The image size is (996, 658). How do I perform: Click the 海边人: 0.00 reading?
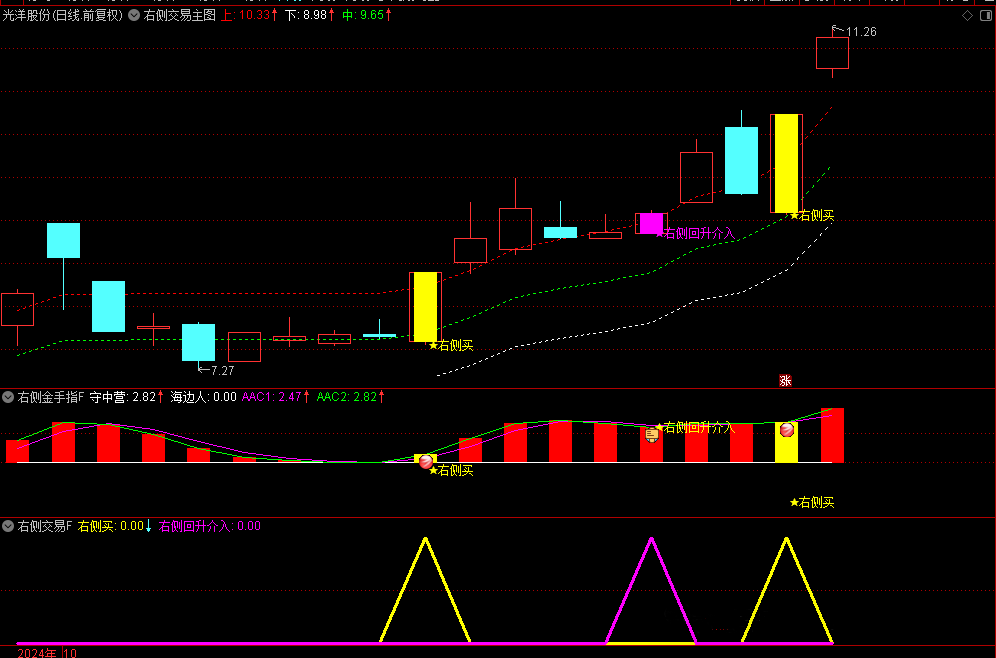tap(203, 398)
